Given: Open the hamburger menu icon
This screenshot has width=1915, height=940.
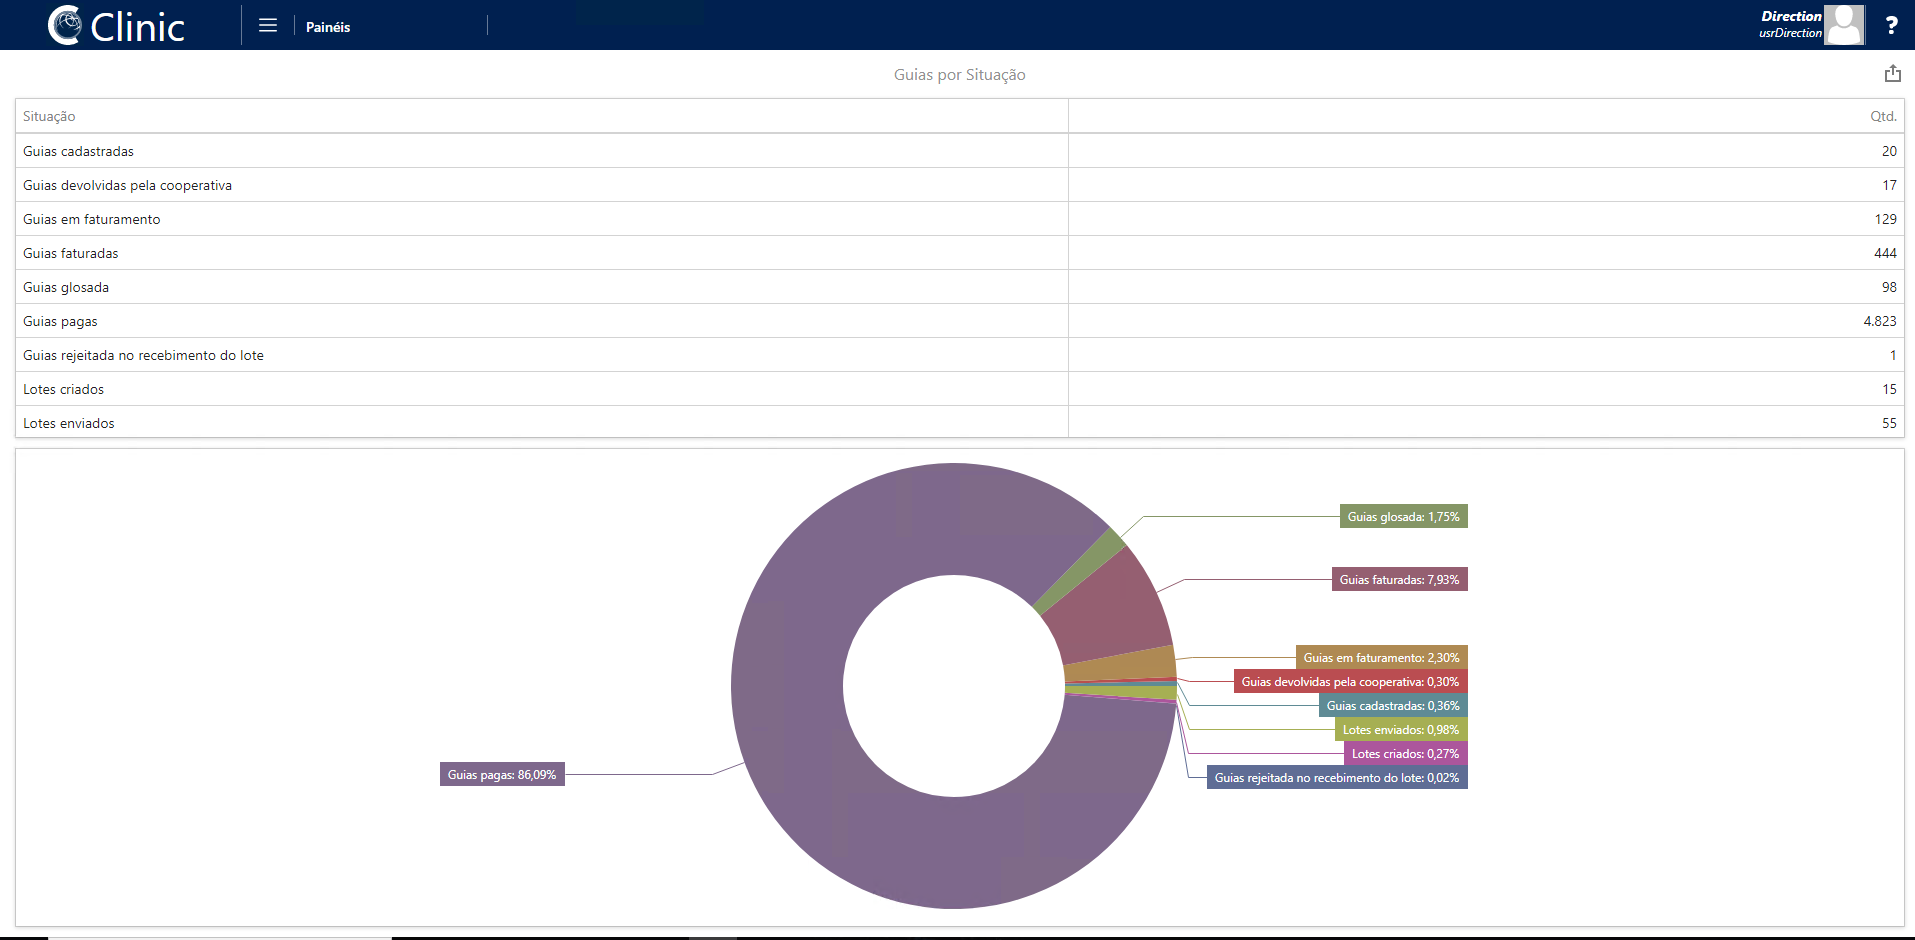Looking at the screenshot, I should 268,26.
